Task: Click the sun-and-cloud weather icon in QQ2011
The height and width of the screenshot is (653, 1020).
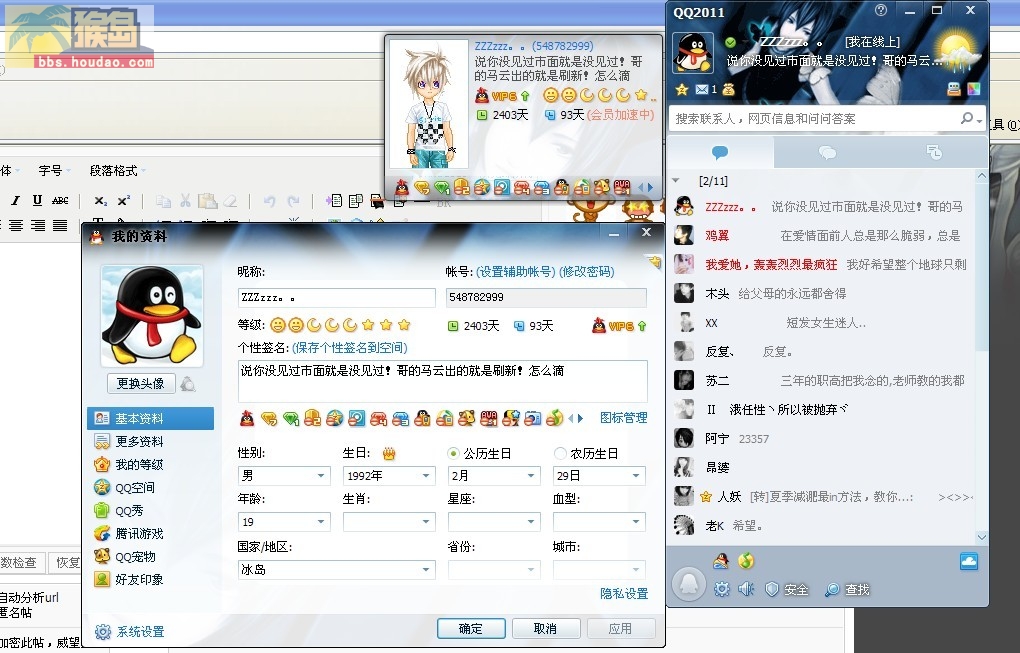Action: 957,50
